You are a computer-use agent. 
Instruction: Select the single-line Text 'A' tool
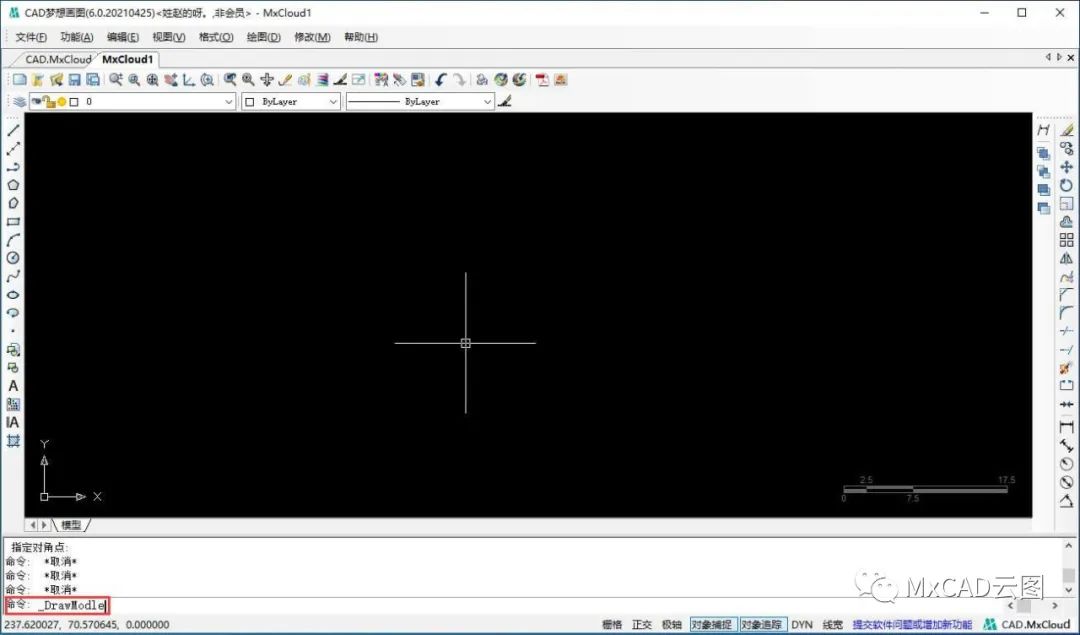click(13, 386)
